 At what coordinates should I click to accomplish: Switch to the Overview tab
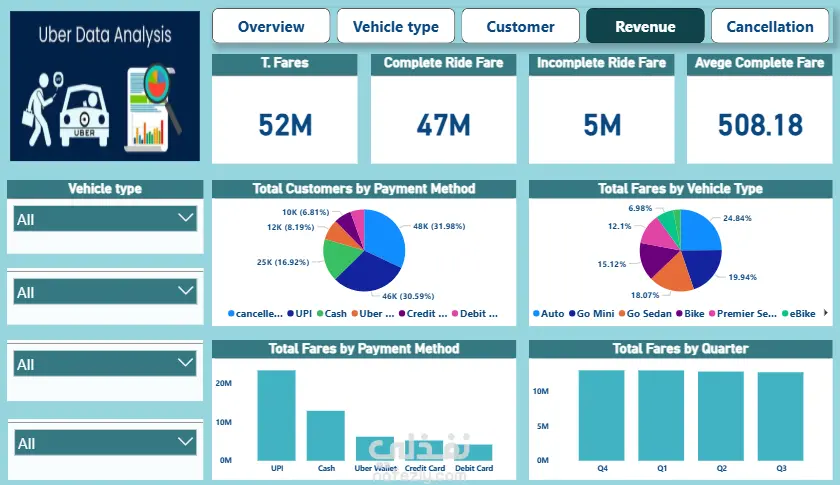click(271, 26)
